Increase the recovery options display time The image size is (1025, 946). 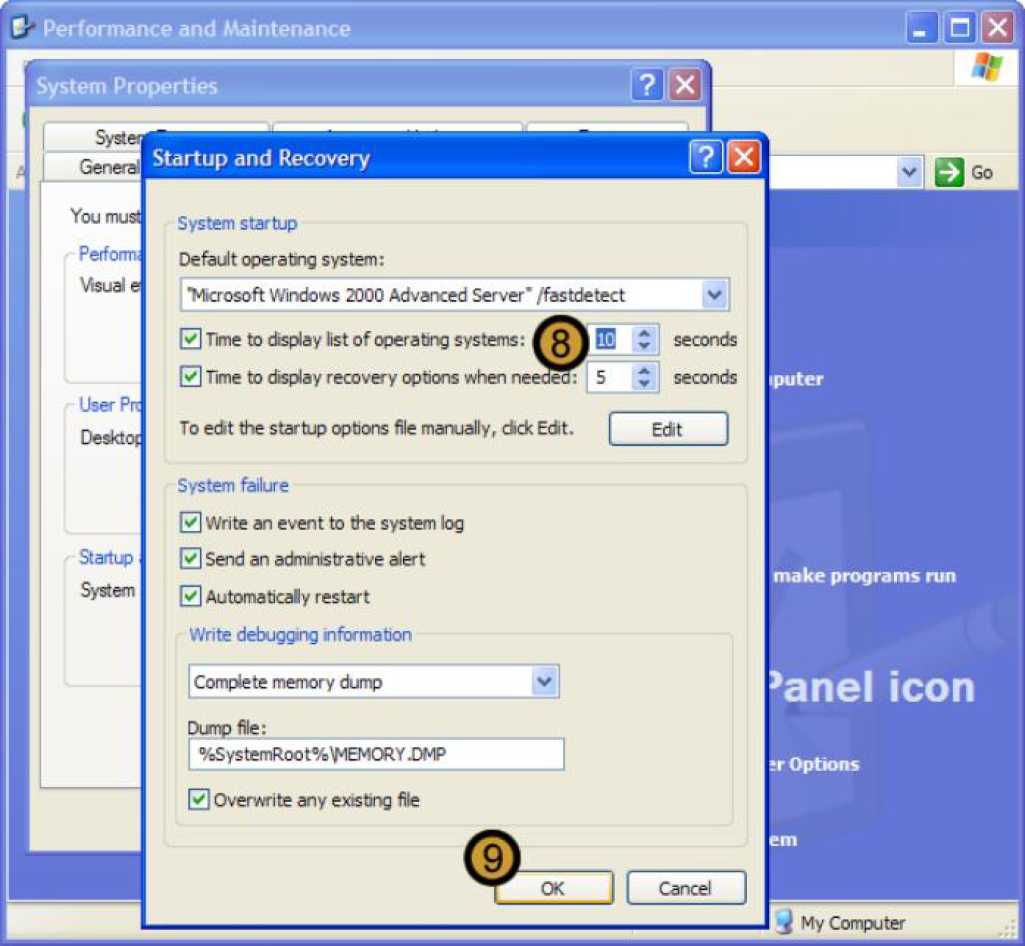point(645,371)
